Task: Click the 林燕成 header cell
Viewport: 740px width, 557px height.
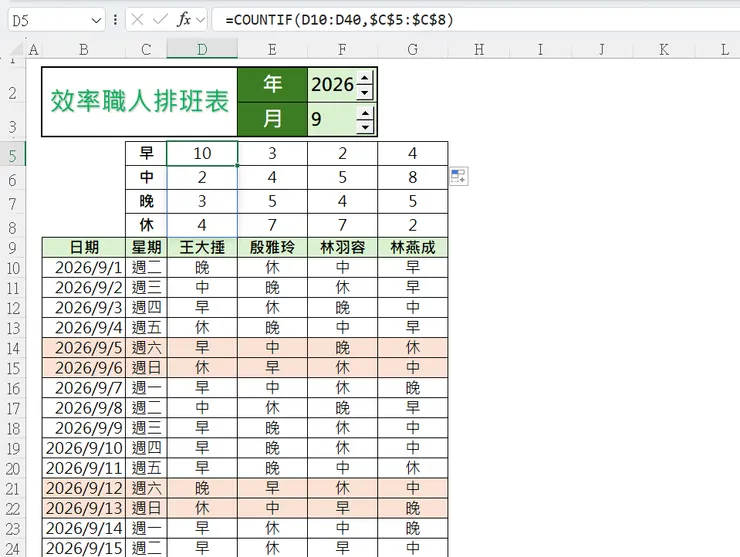Action: [412, 247]
